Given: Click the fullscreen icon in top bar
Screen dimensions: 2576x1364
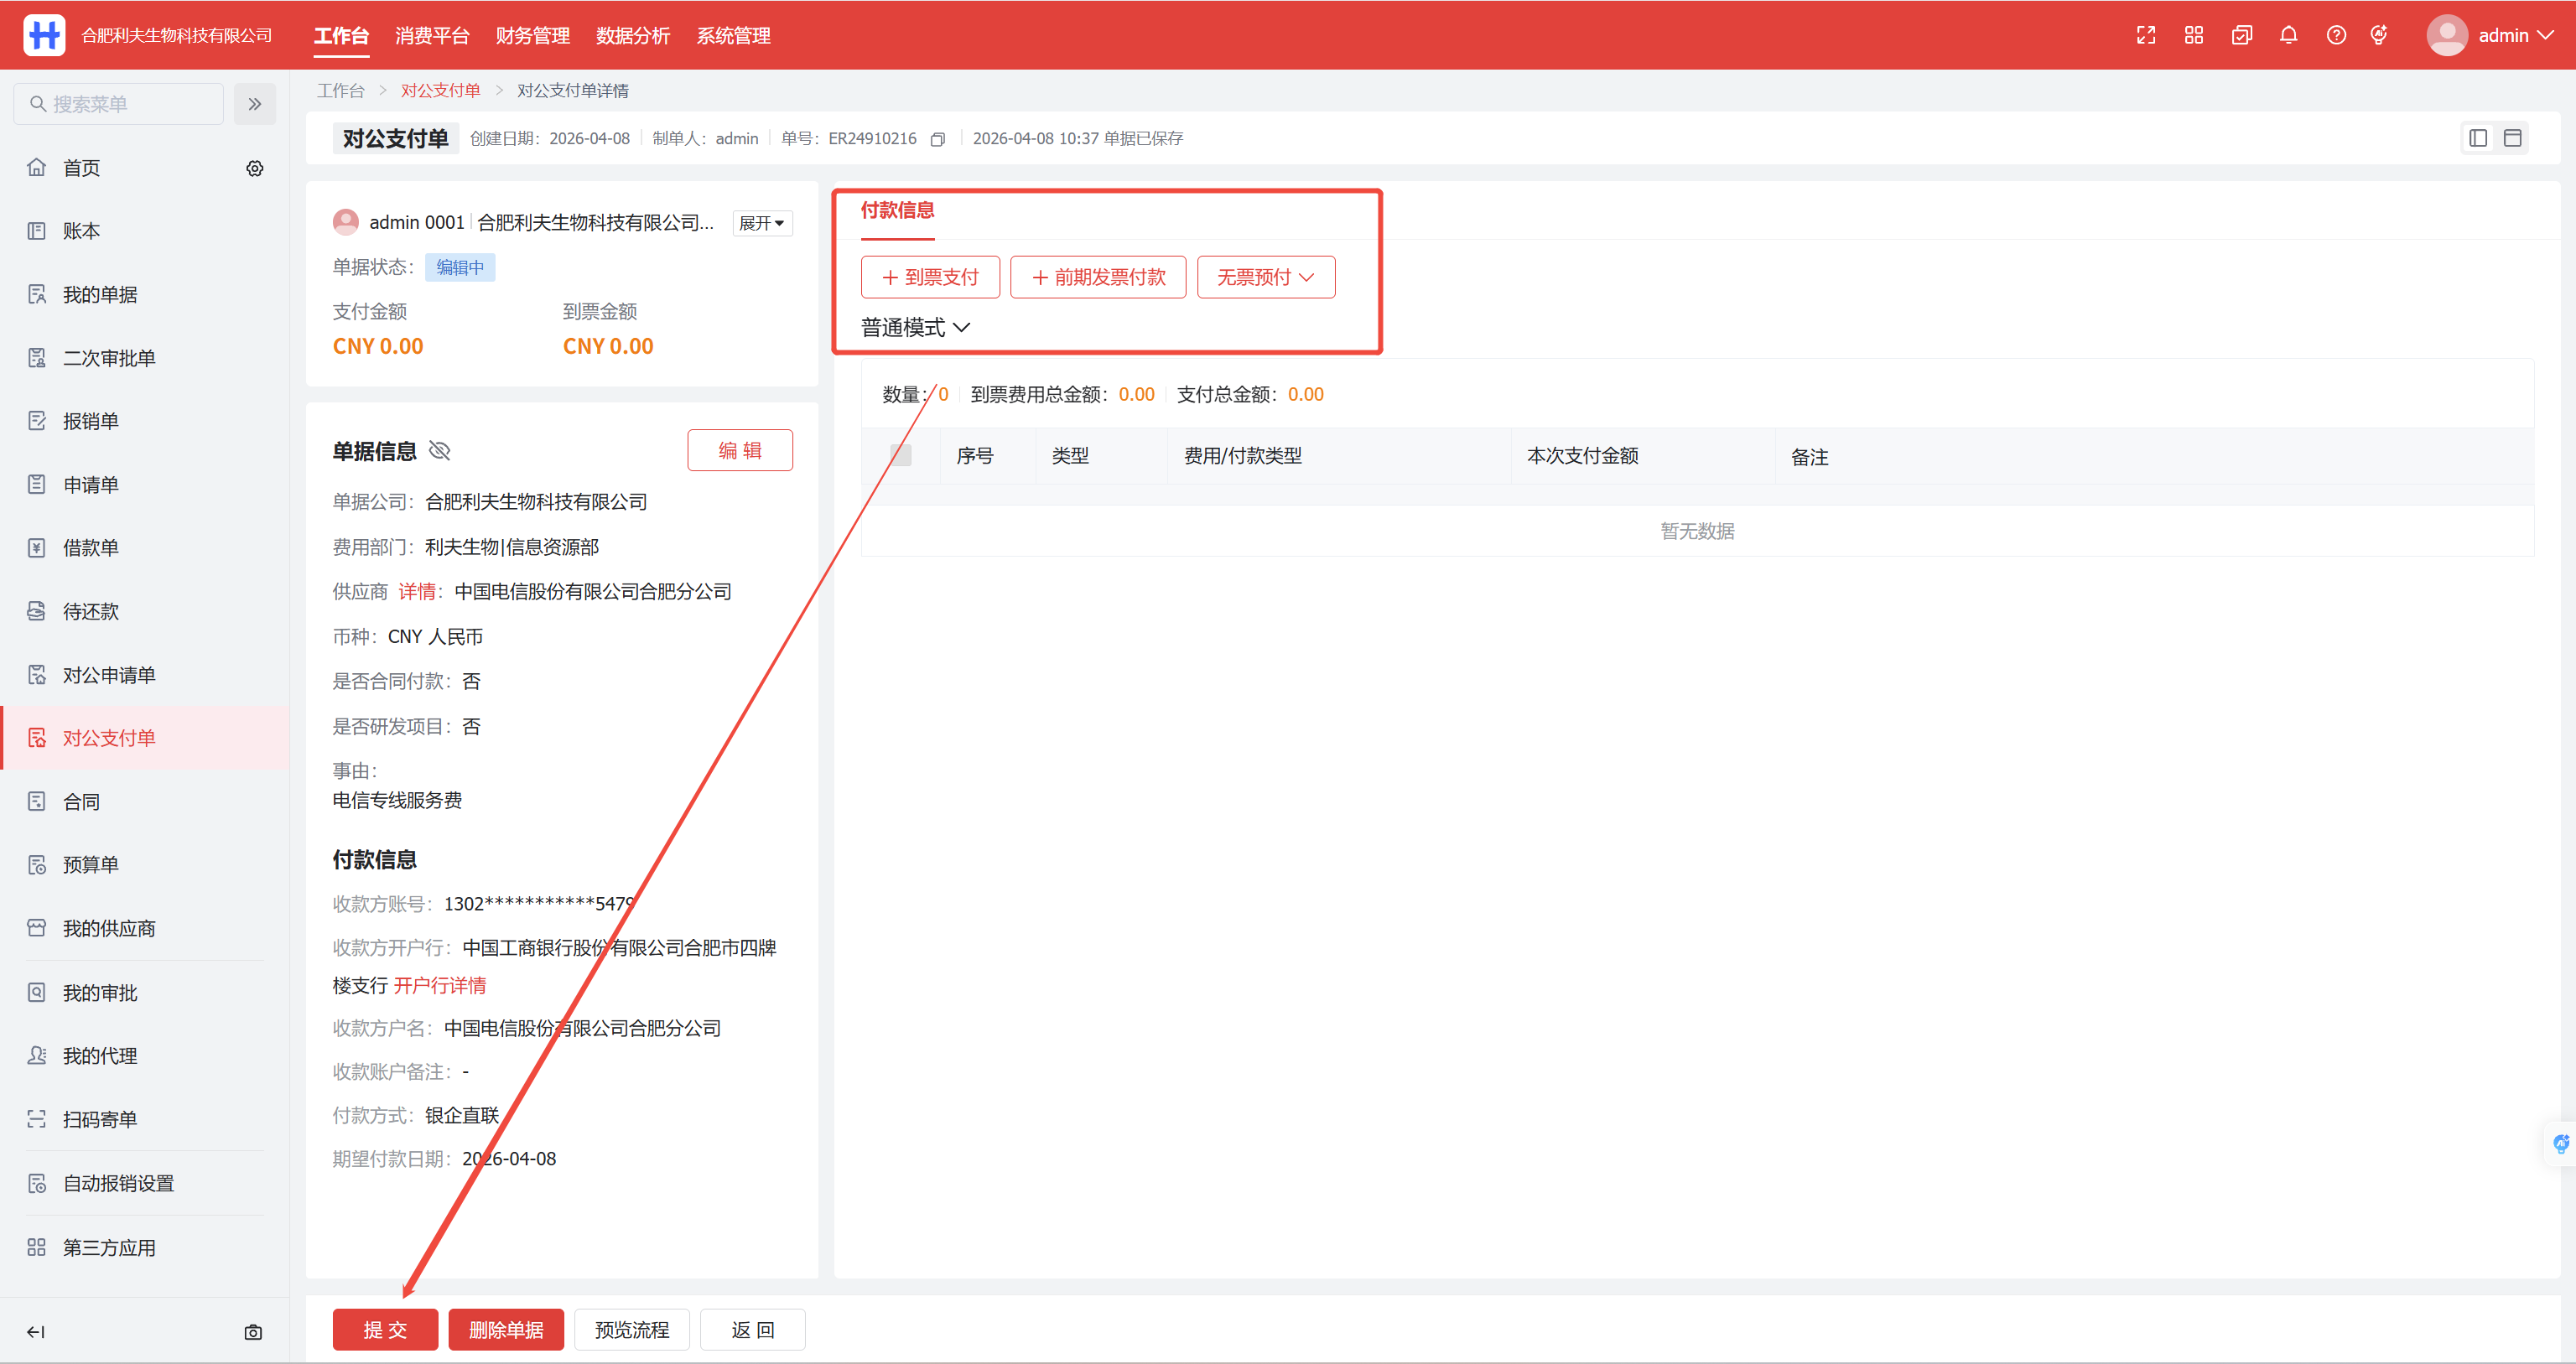Looking at the screenshot, I should (x=2146, y=35).
